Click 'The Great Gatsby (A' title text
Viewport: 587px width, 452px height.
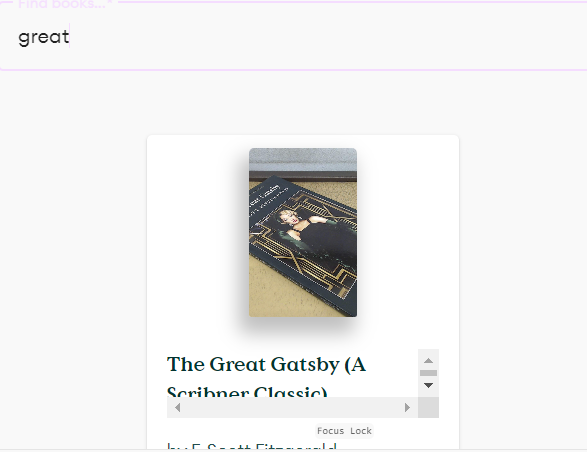coord(266,364)
